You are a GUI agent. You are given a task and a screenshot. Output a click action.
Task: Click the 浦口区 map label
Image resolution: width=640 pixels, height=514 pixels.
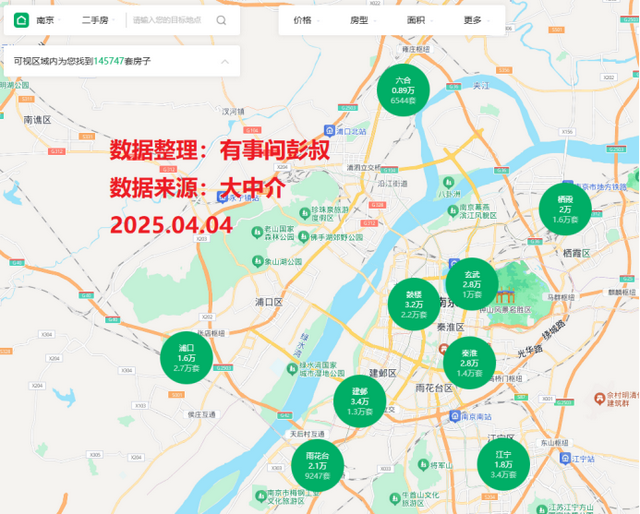[x=269, y=302]
